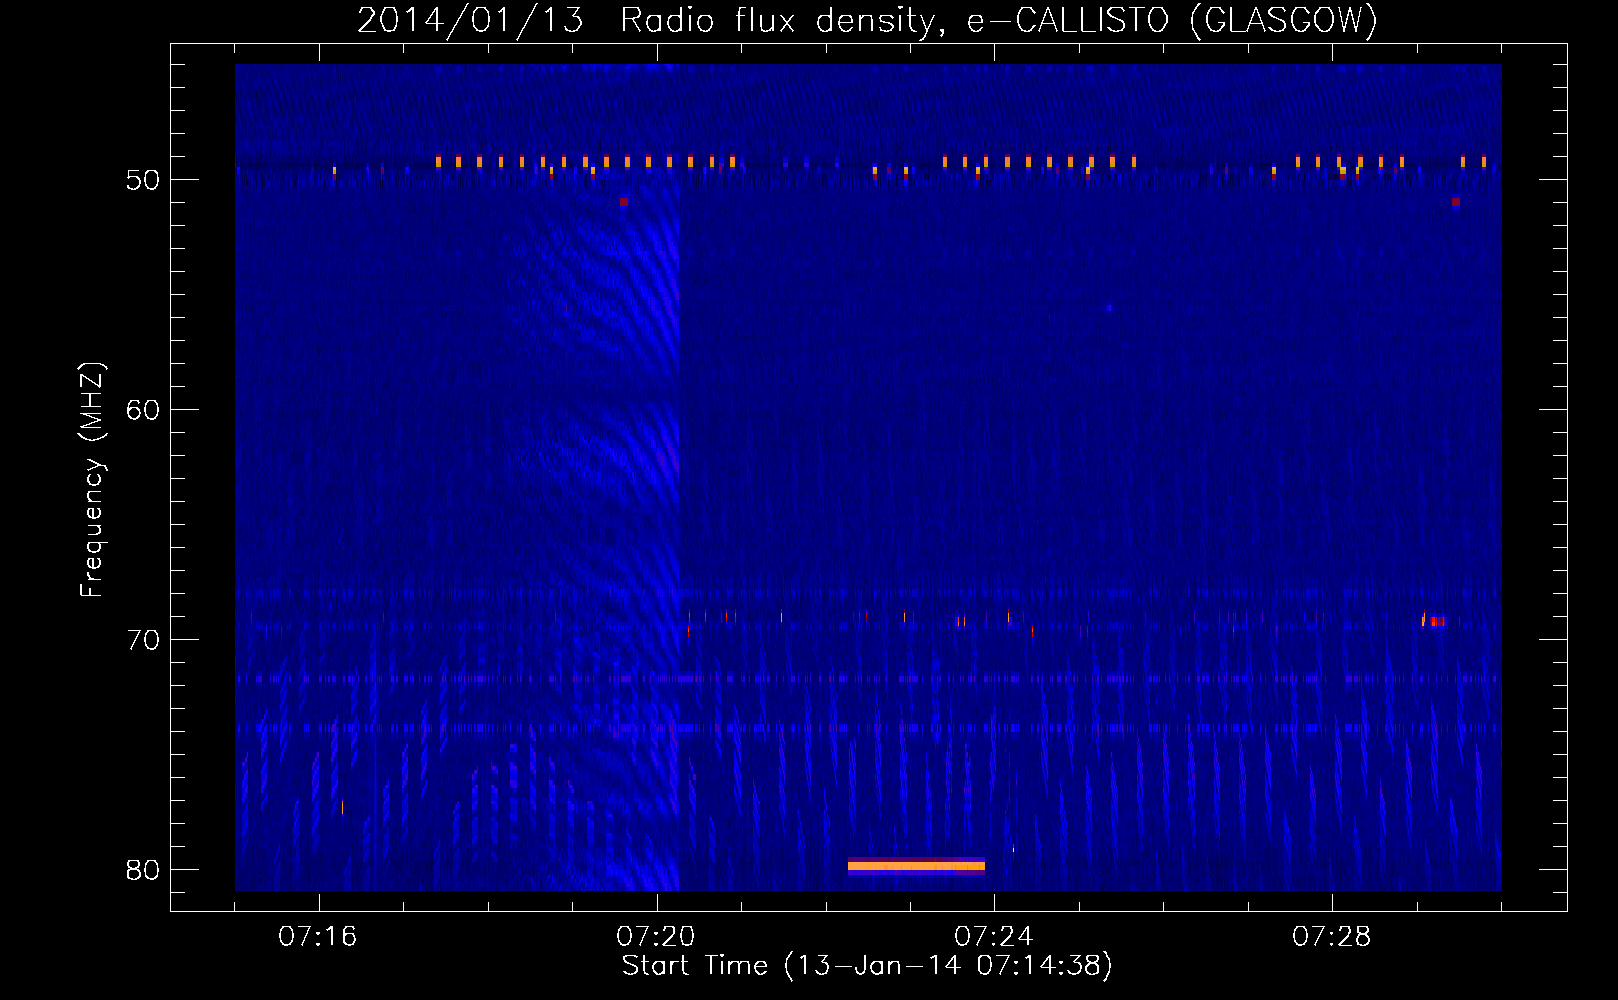Click the "Start Time (13-Jan-14 07:14:38)" label

click(867, 966)
